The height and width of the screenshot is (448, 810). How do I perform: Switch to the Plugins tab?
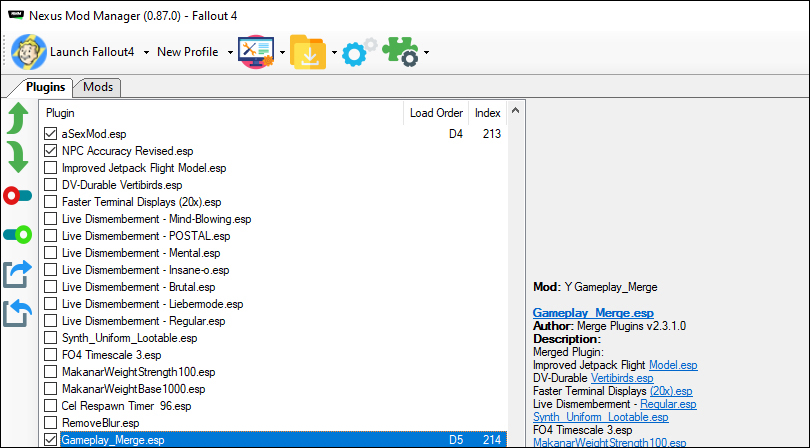tap(45, 87)
